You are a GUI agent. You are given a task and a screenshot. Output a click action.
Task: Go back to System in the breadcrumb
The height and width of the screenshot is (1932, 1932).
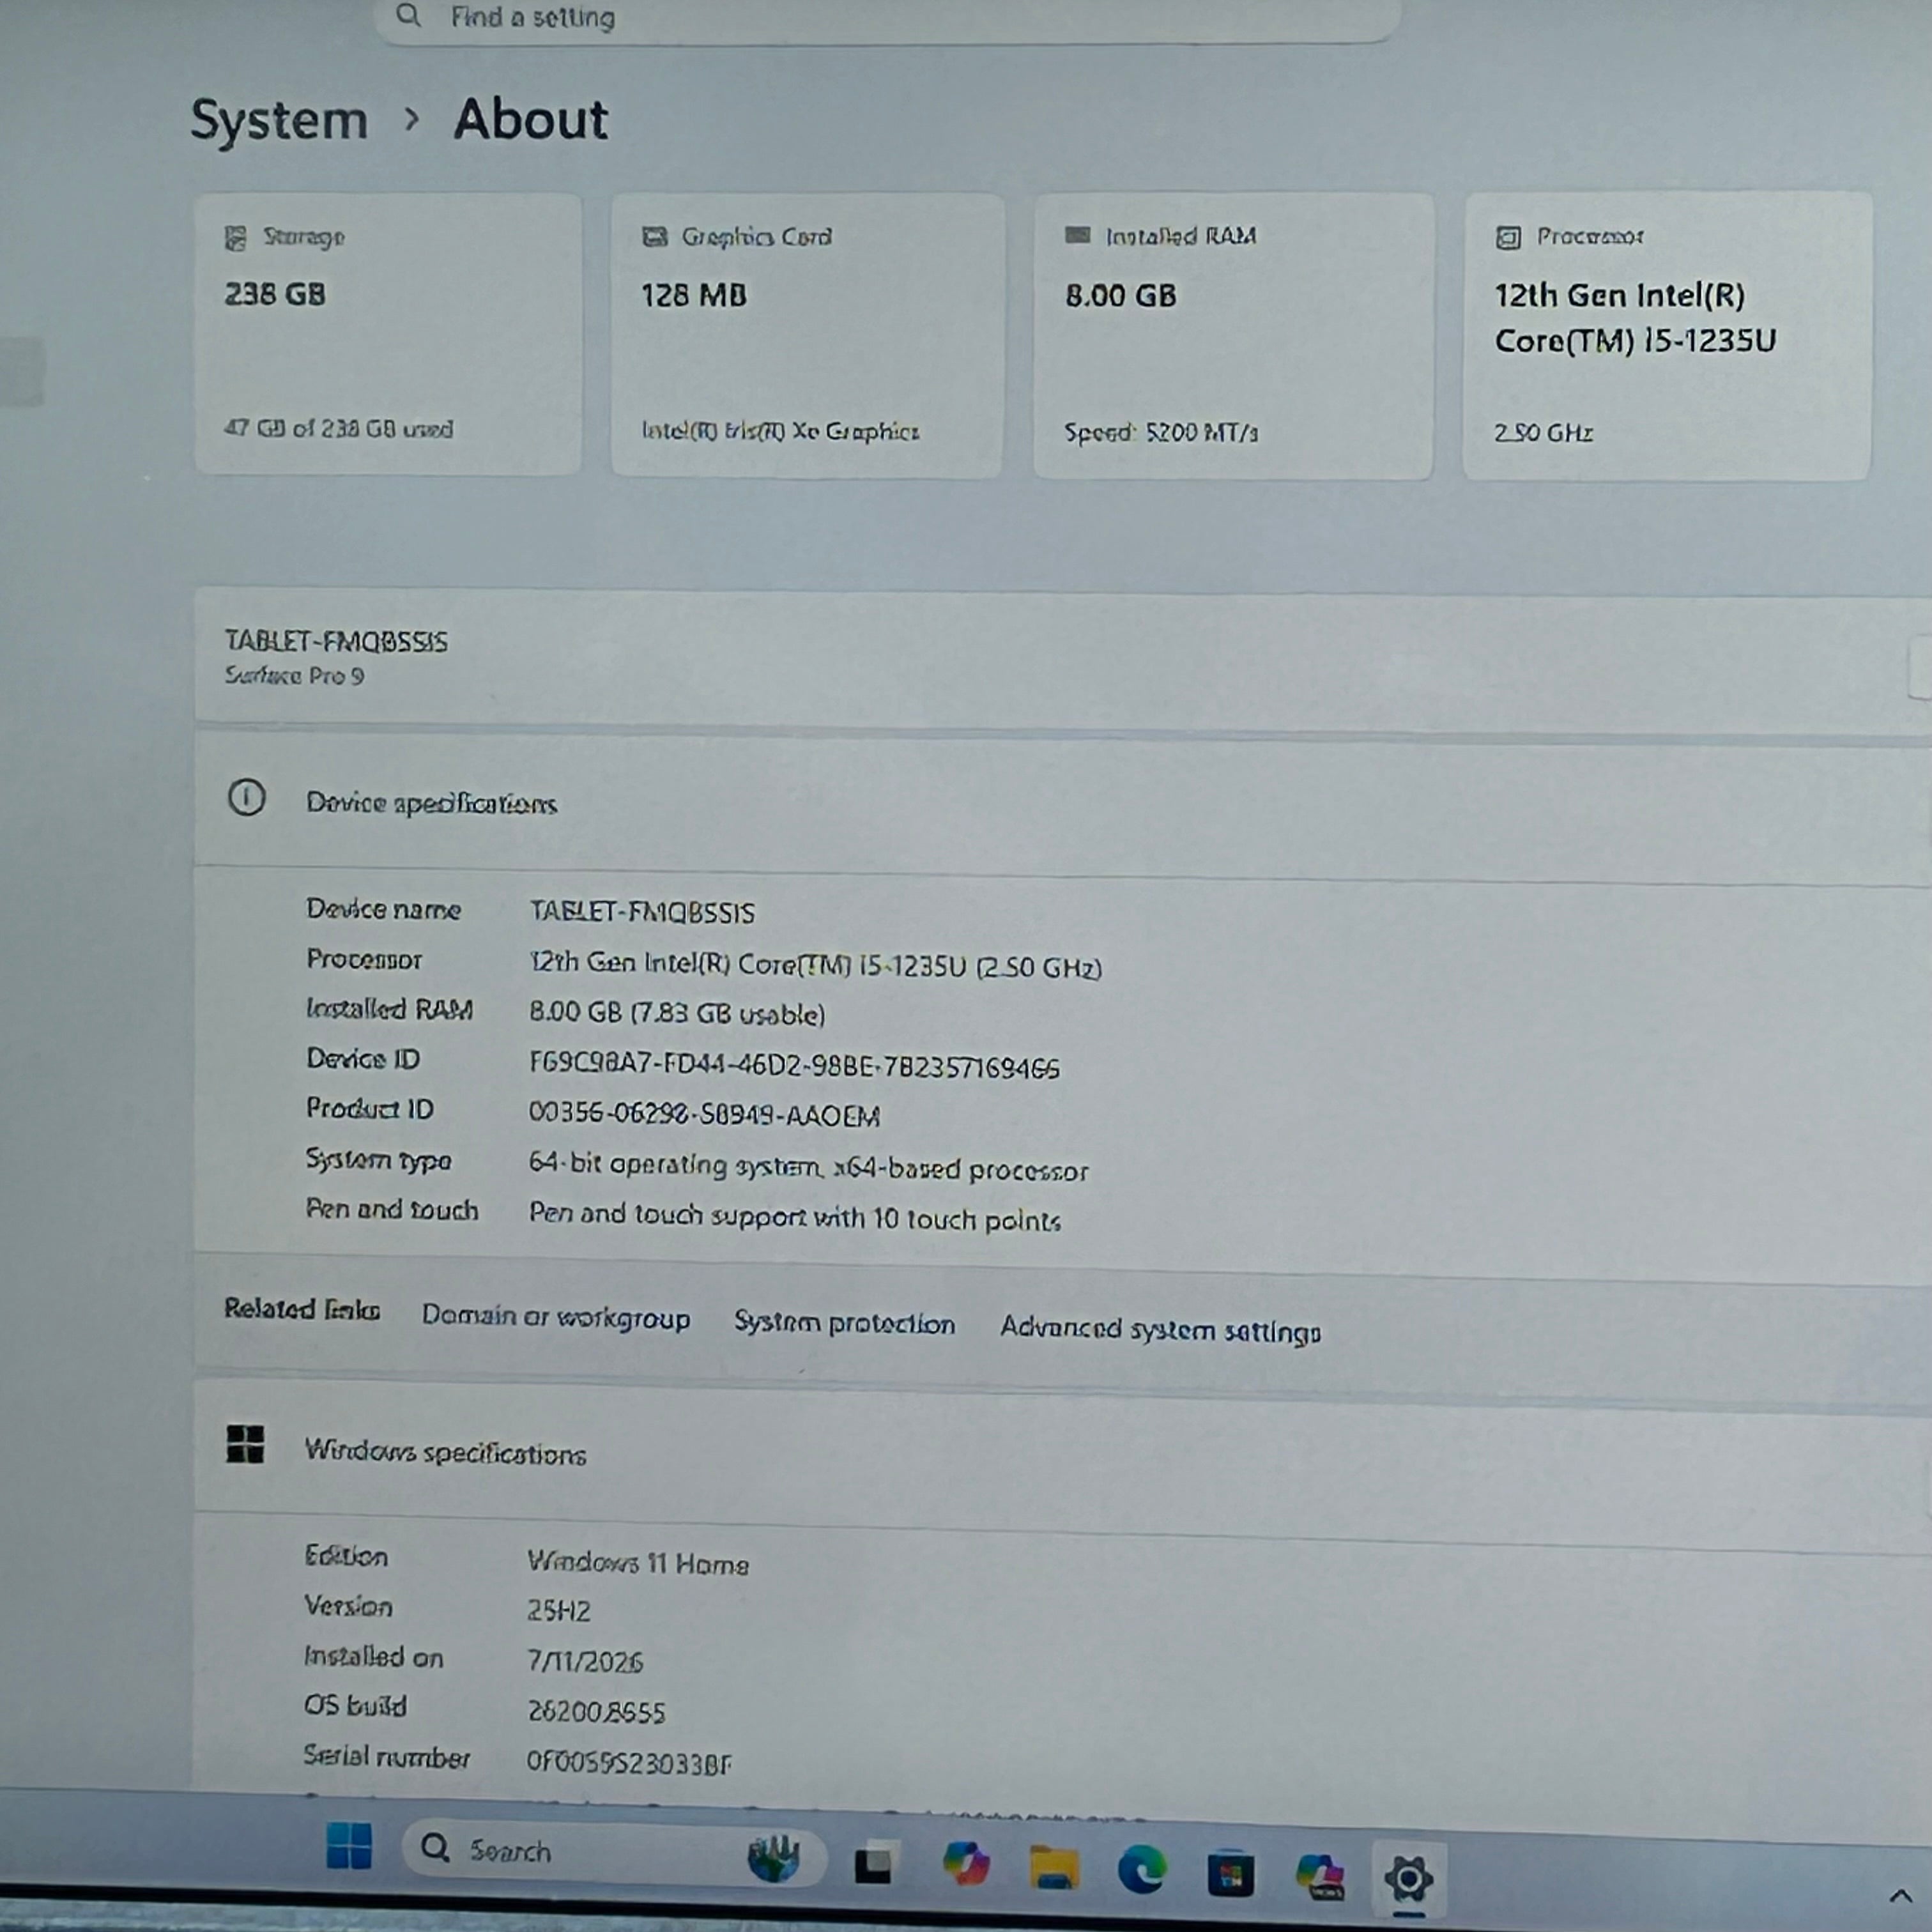[x=279, y=121]
